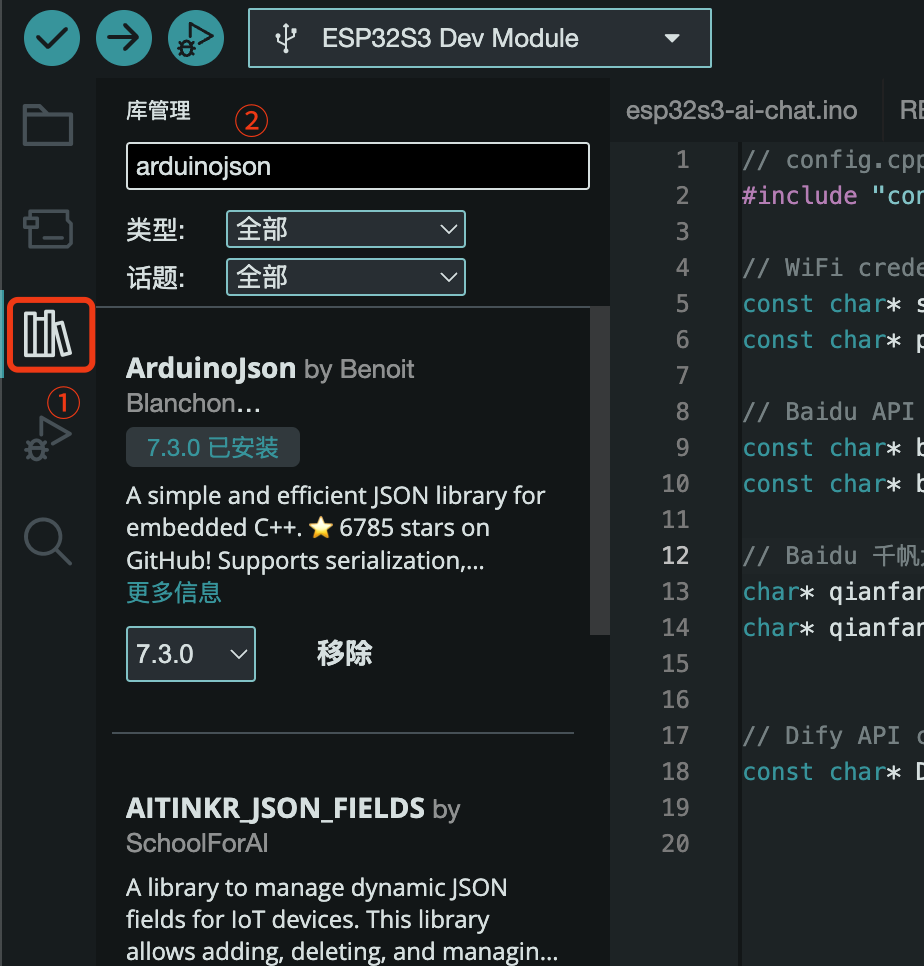Viewport: 924px width, 966px height.
Task: Expand the 话题 filter dropdown
Action: 345,277
